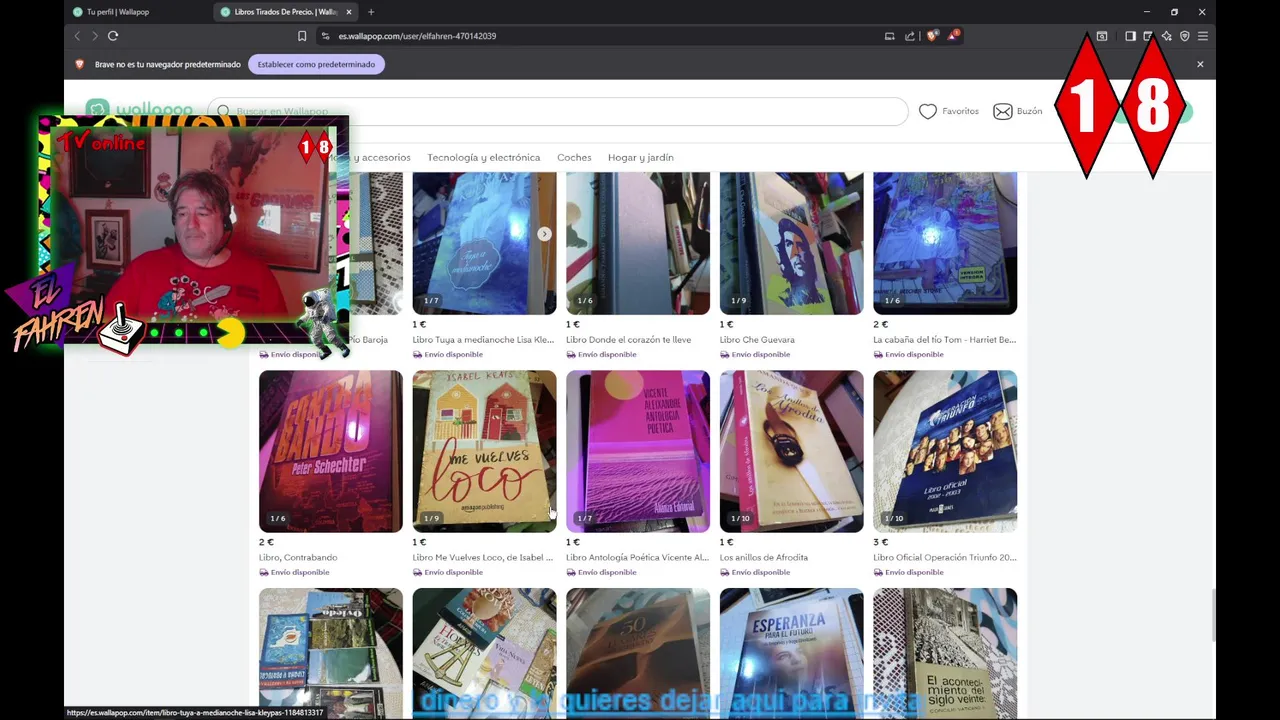The width and height of the screenshot is (1280, 720).
Task: Open Libro, Contrabando listing title
Action: point(298,558)
